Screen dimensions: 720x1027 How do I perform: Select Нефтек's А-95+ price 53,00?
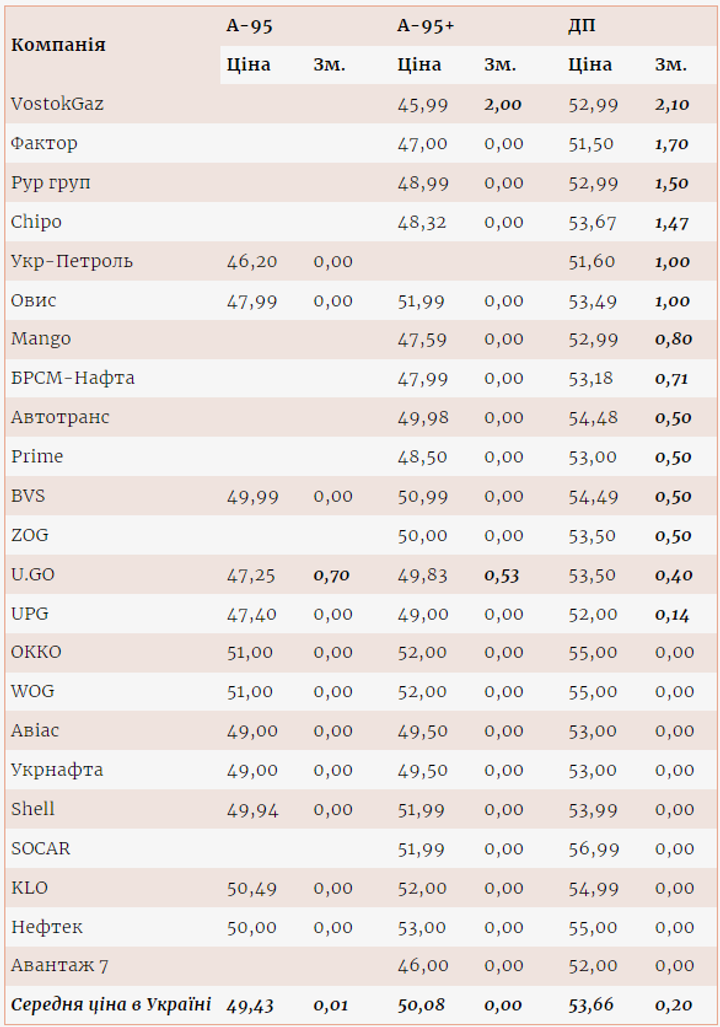pos(422,927)
